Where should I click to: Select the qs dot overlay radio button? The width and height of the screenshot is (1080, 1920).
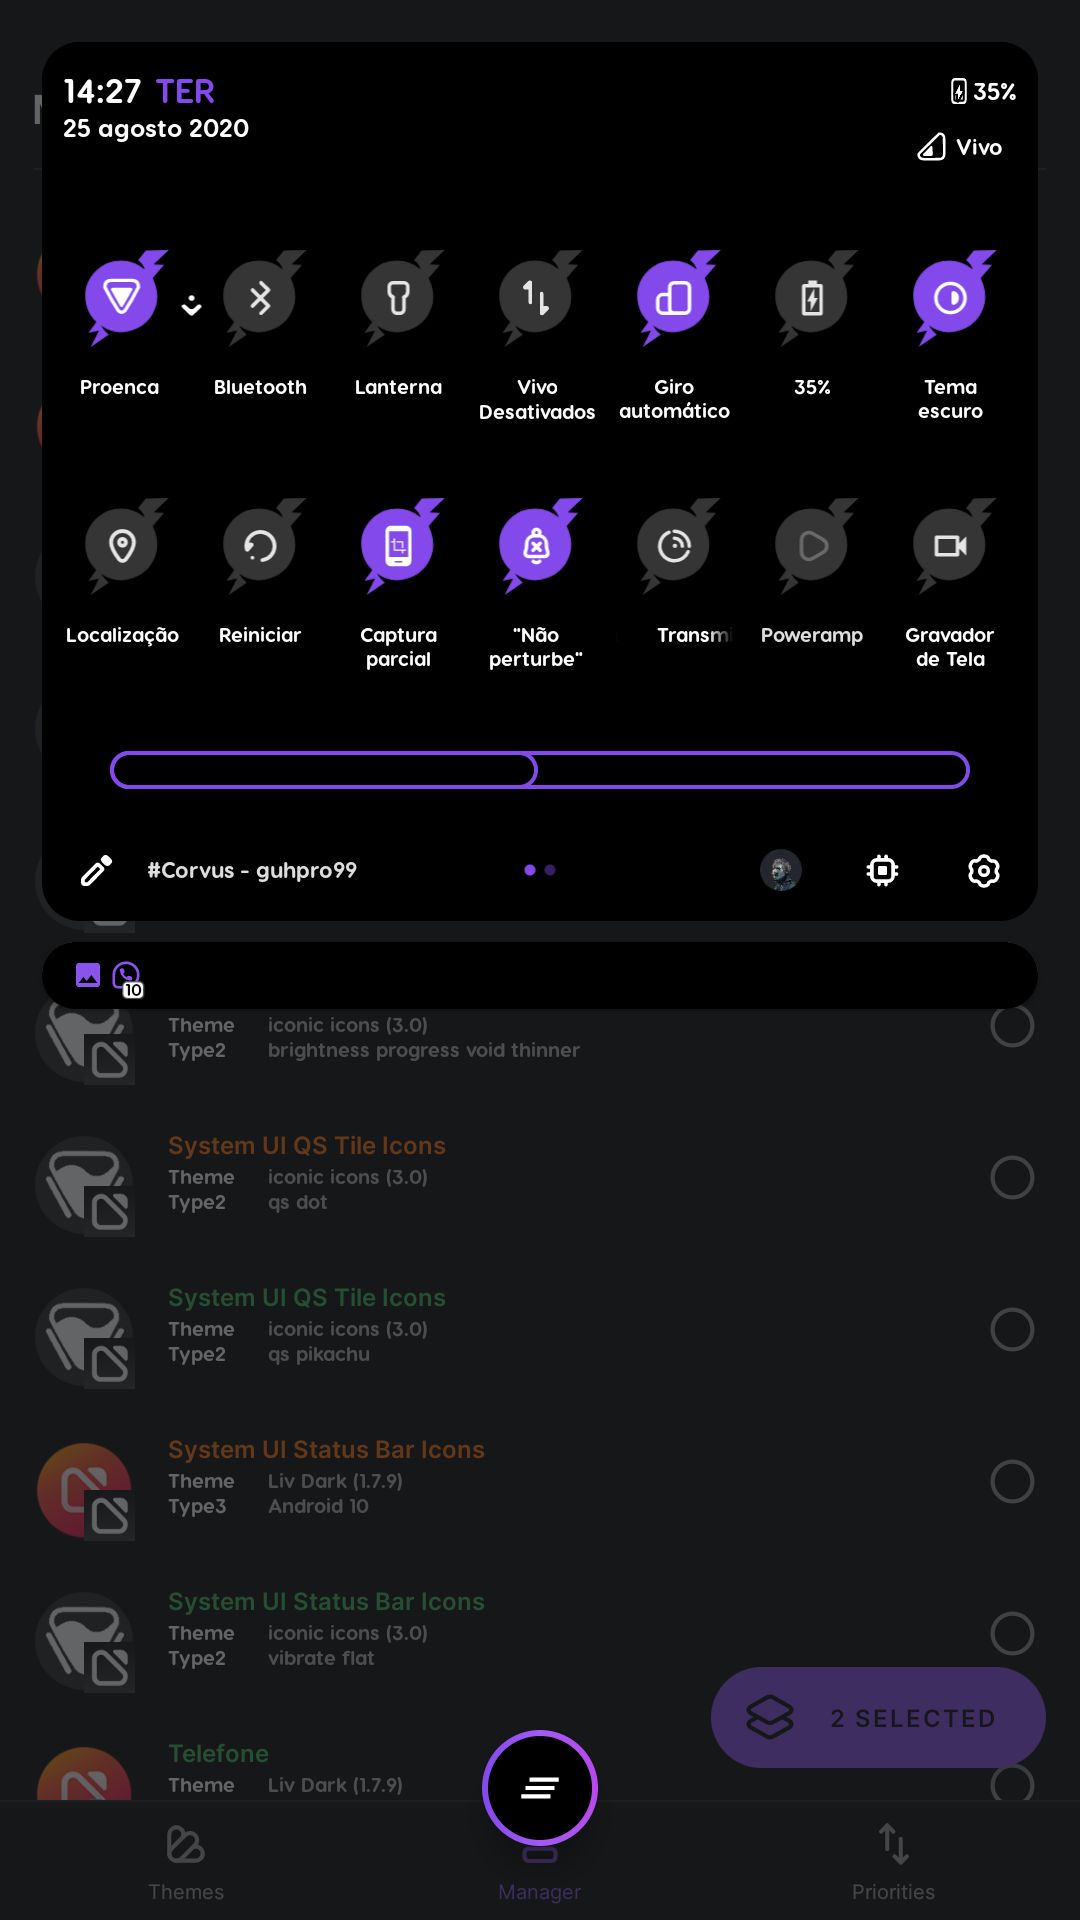coord(1012,1178)
